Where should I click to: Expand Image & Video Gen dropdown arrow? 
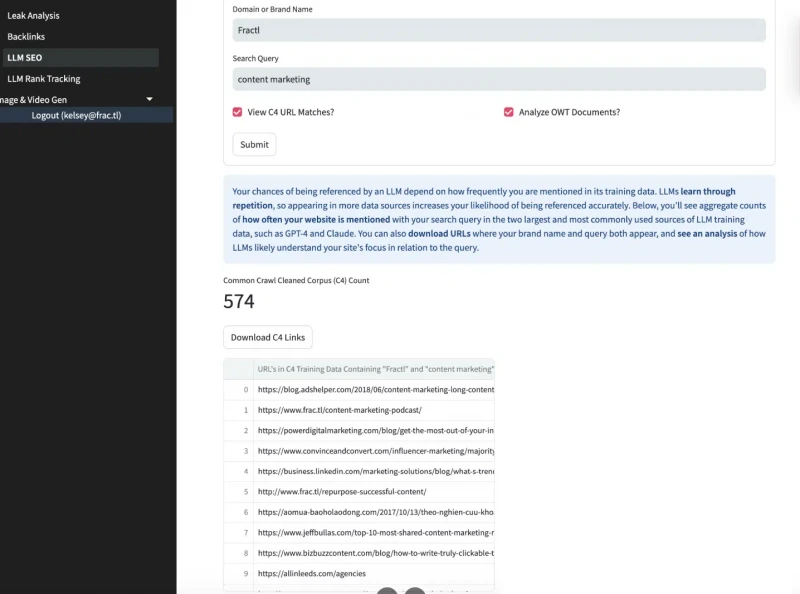[149, 99]
